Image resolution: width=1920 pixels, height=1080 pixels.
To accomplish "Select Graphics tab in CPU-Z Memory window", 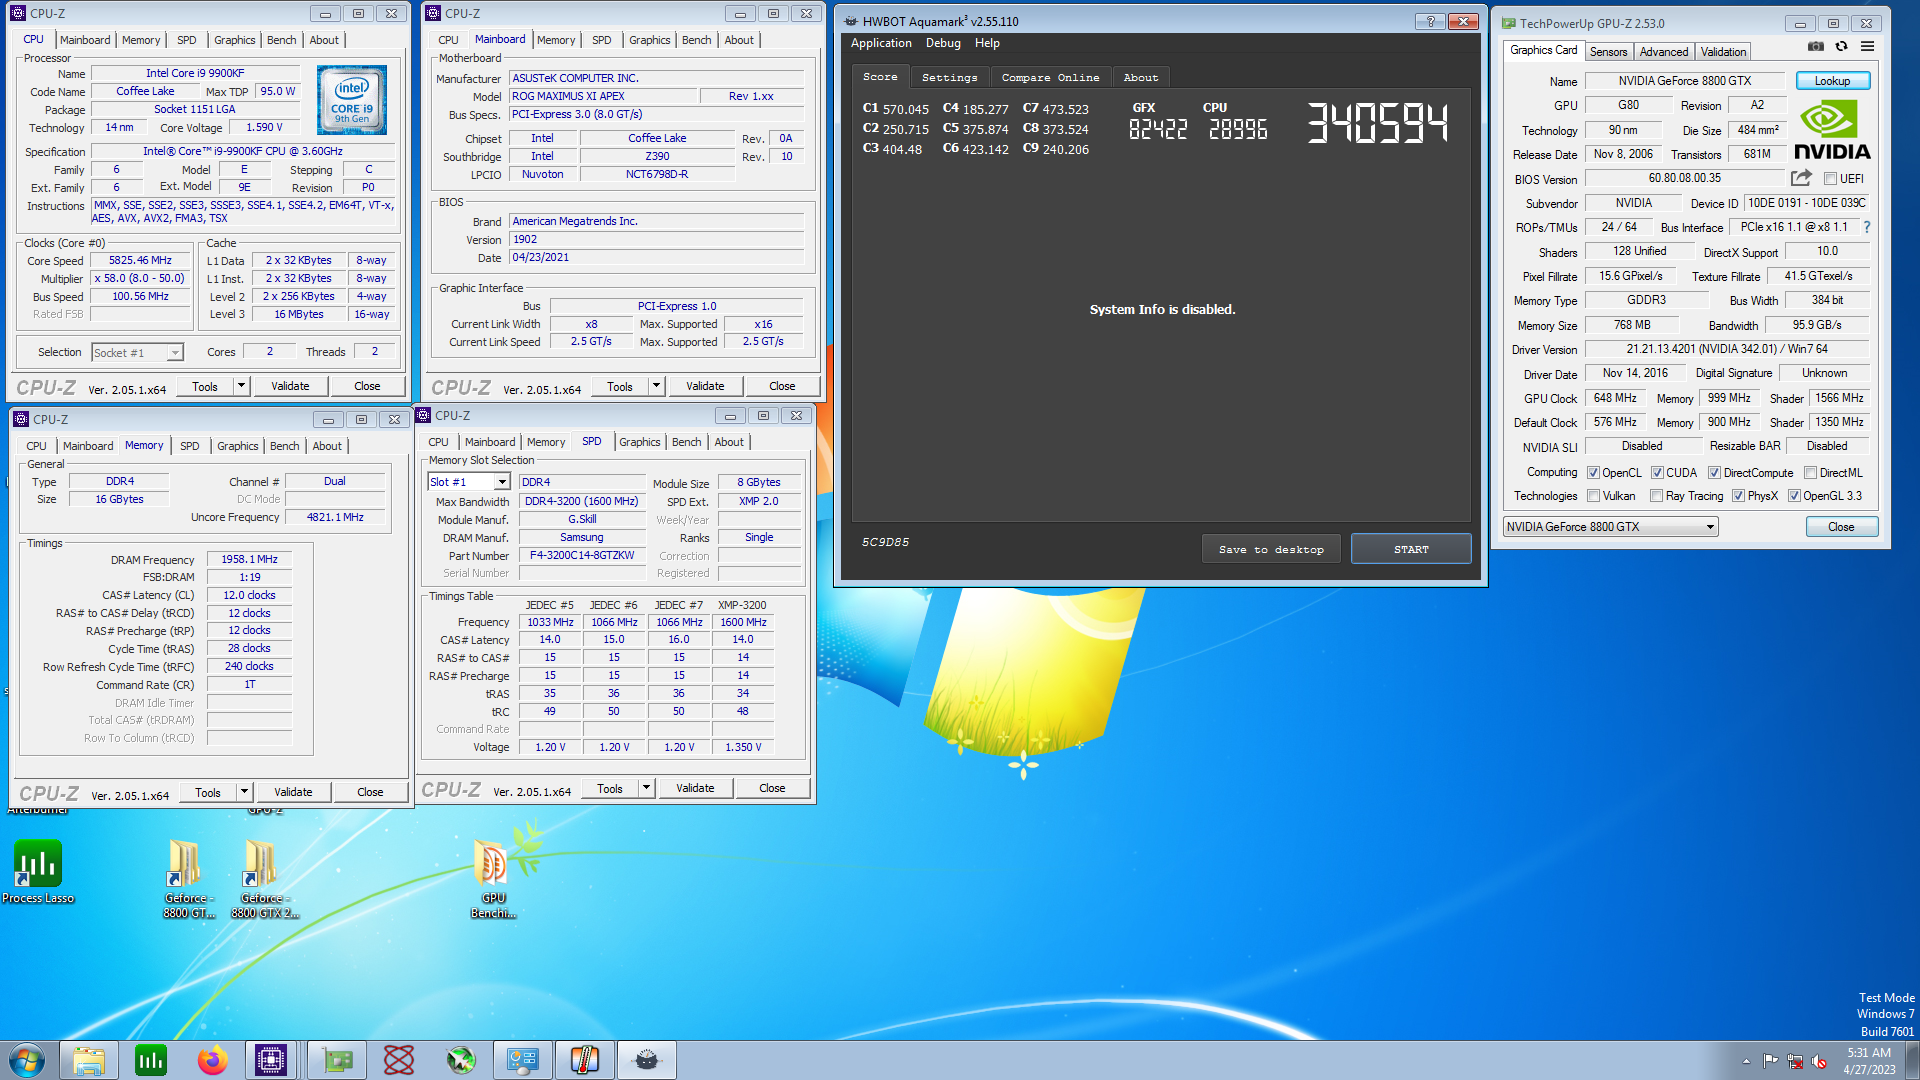I will pos(237,446).
